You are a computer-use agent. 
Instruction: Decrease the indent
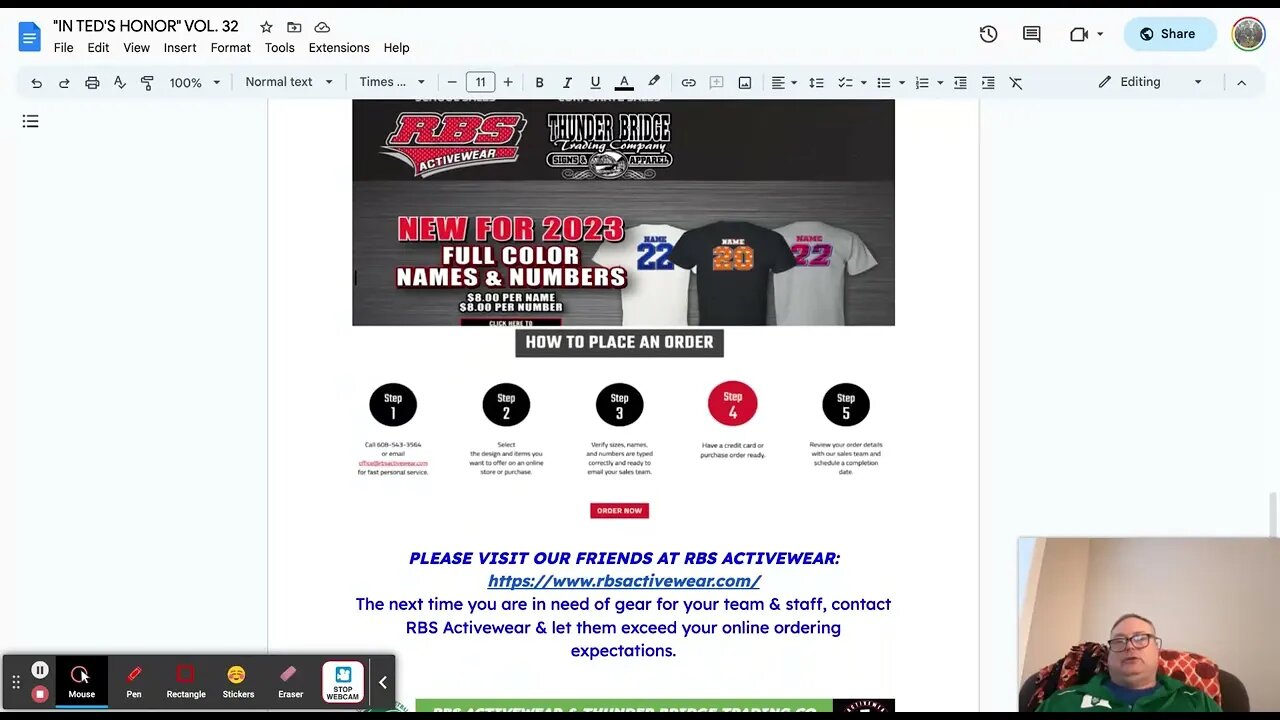[960, 83]
